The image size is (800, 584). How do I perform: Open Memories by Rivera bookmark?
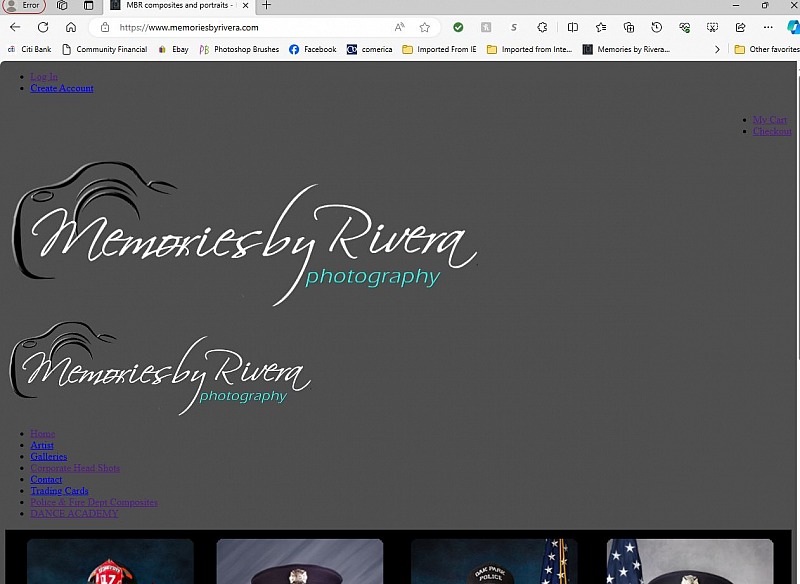[626, 49]
